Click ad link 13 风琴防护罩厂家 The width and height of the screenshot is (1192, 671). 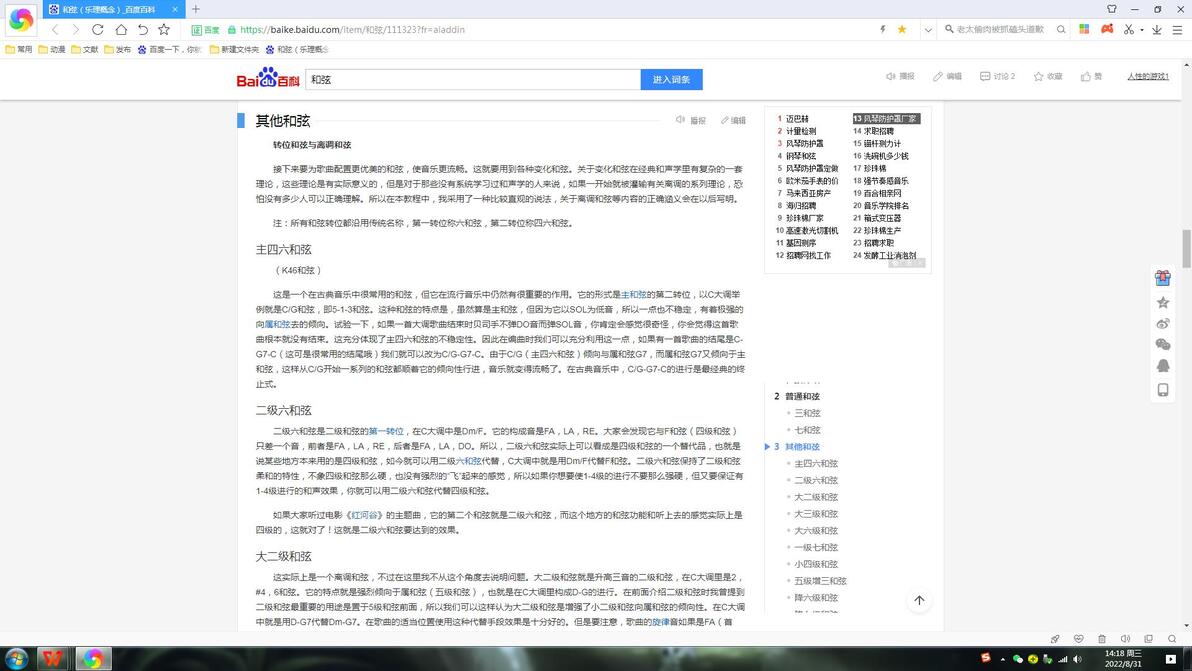886,119
